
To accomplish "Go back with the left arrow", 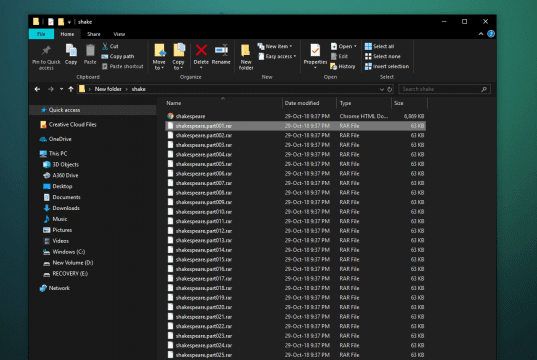I will click(37, 89).
